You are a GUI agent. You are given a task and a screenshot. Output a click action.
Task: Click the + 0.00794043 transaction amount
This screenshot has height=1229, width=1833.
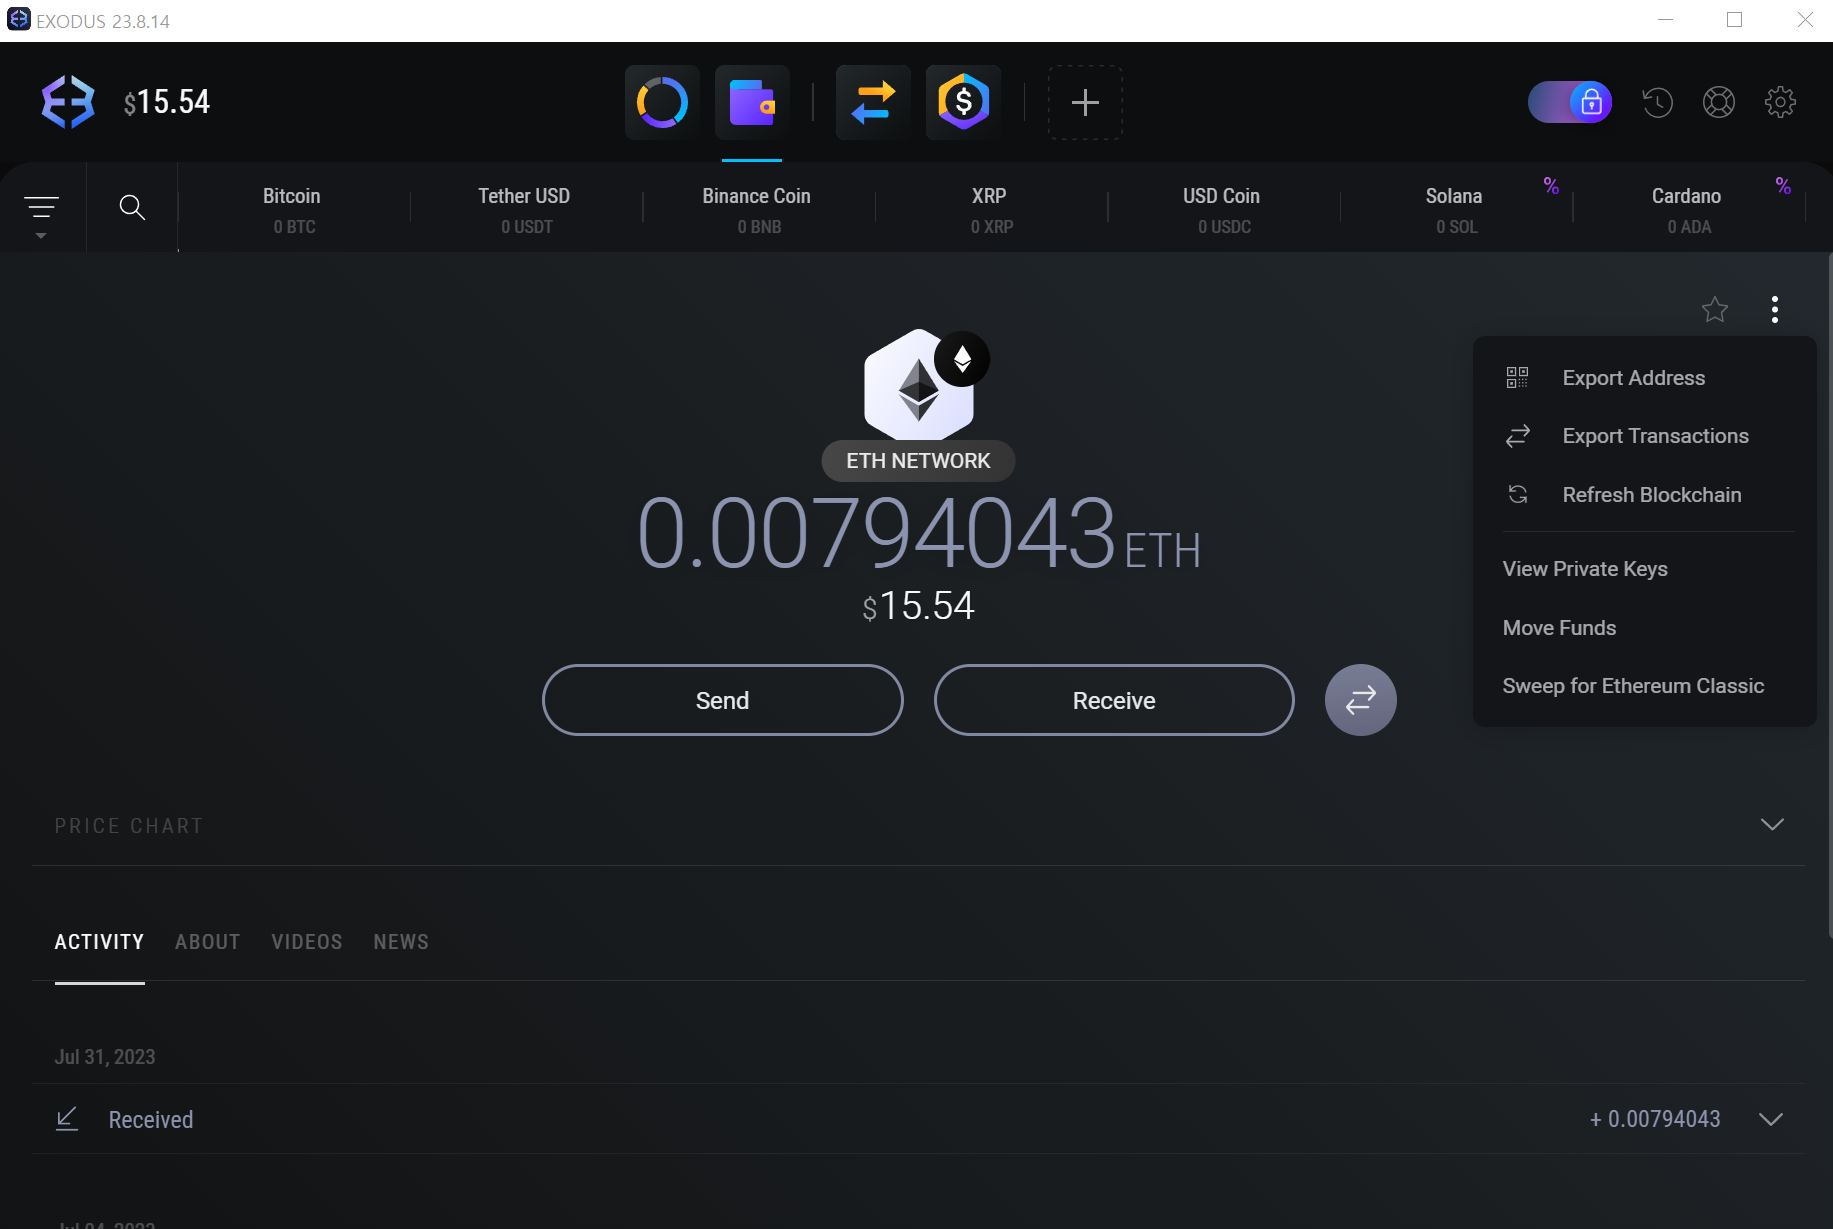pos(1655,1119)
